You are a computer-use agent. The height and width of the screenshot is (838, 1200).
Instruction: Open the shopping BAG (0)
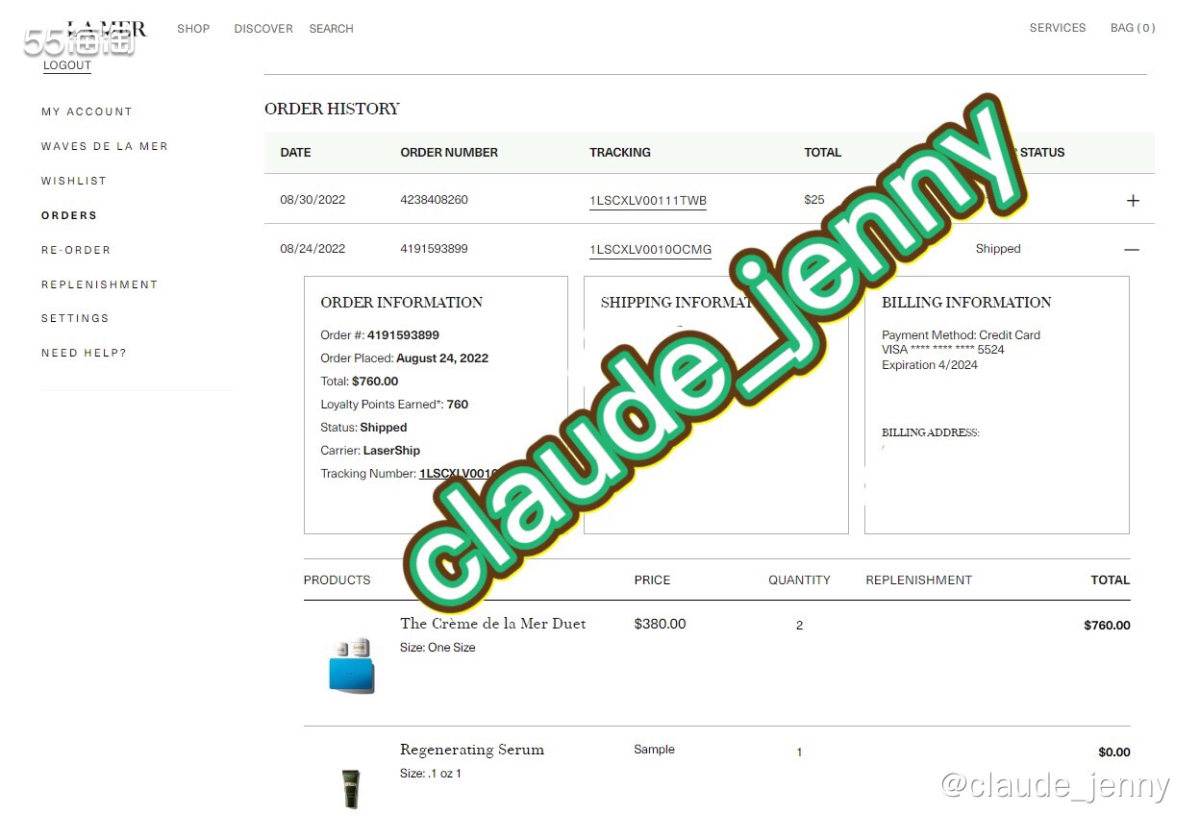click(1132, 28)
